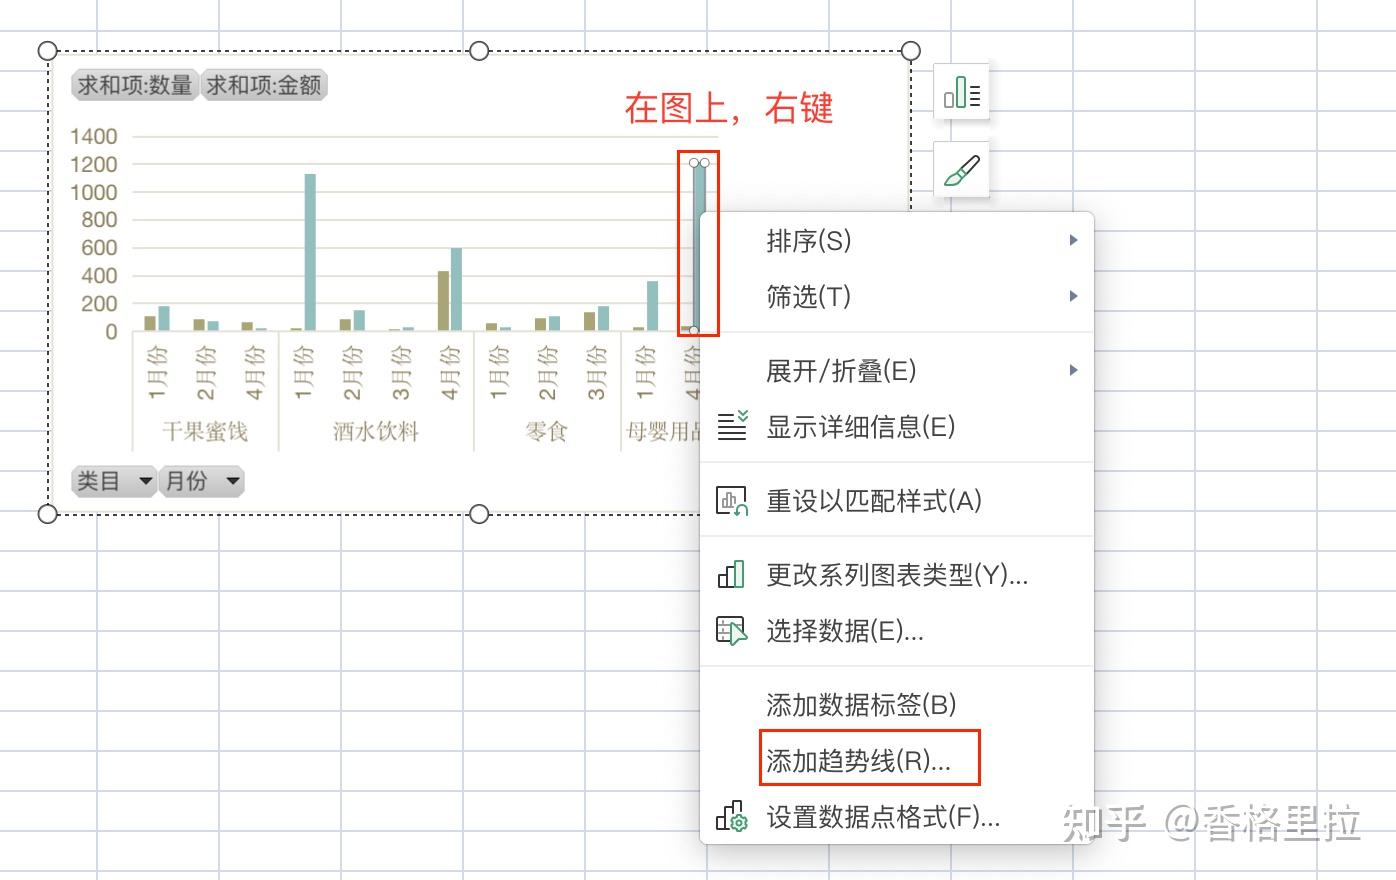Select the 母婴用品 1月份 金额 bar
The width and height of the screenshot is (1396, 880).
tap(652, 306)
